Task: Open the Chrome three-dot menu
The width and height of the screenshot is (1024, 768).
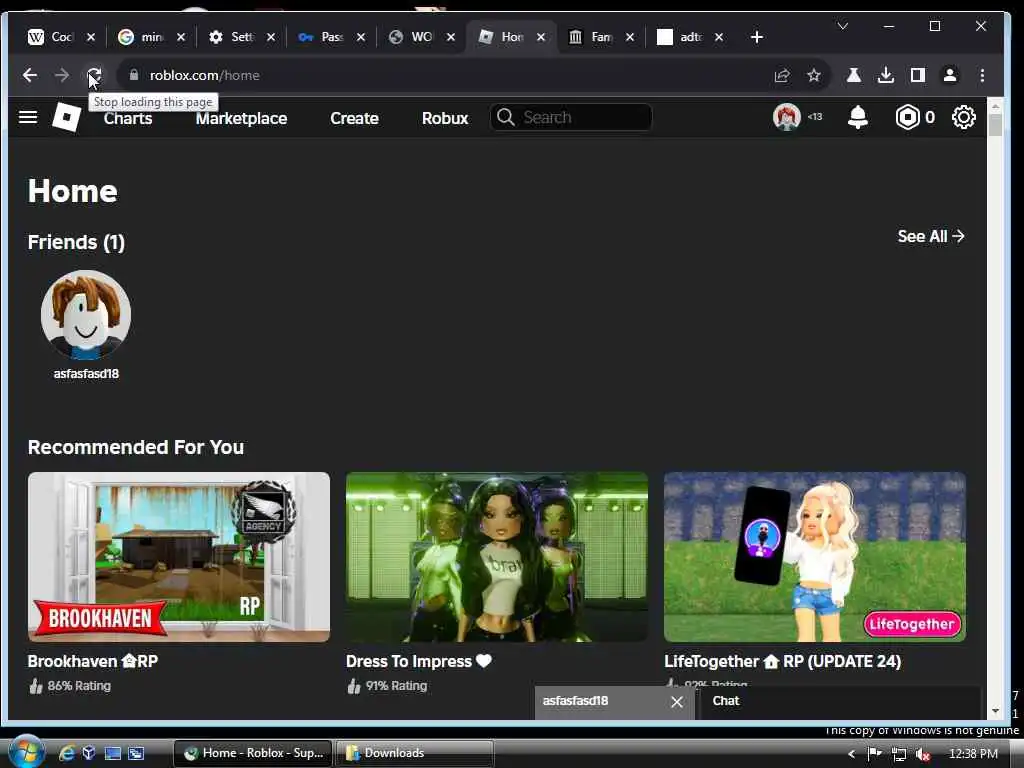Action: point(982,75)
